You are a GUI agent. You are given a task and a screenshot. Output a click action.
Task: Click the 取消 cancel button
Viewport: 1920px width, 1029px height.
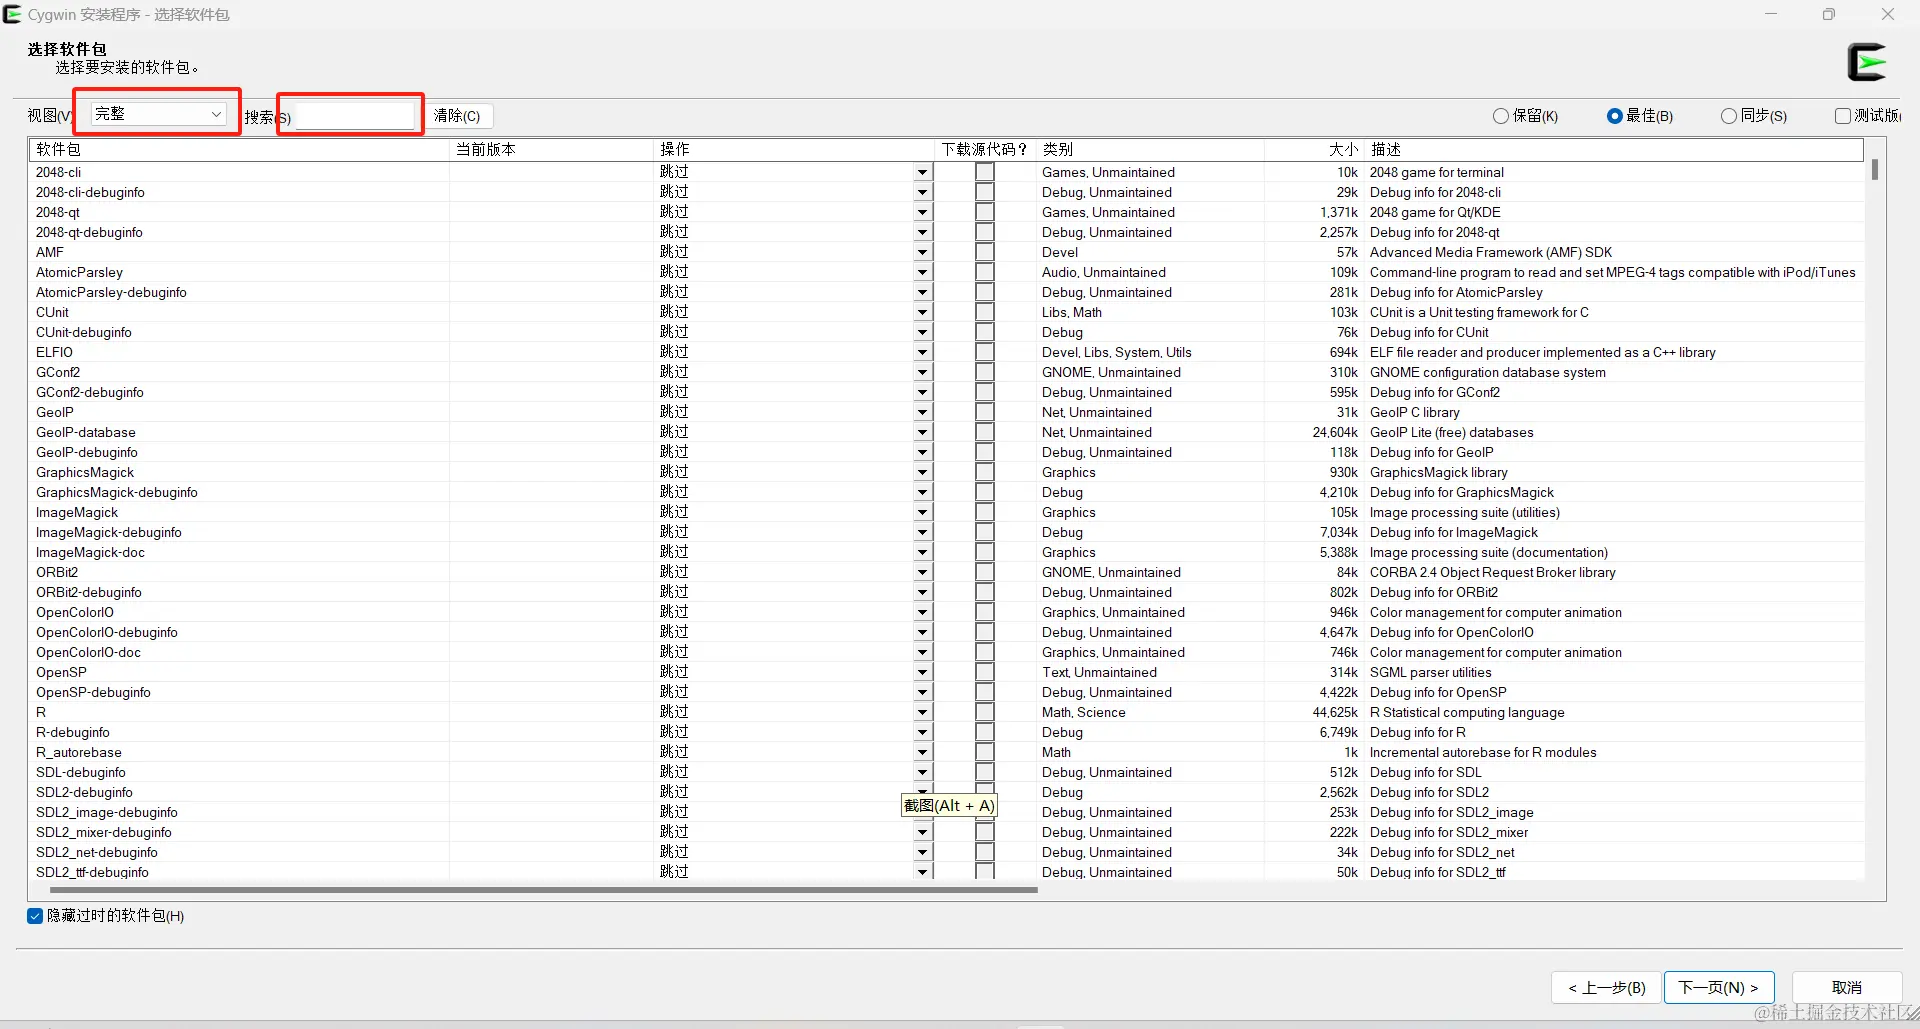click(1846, 988)
